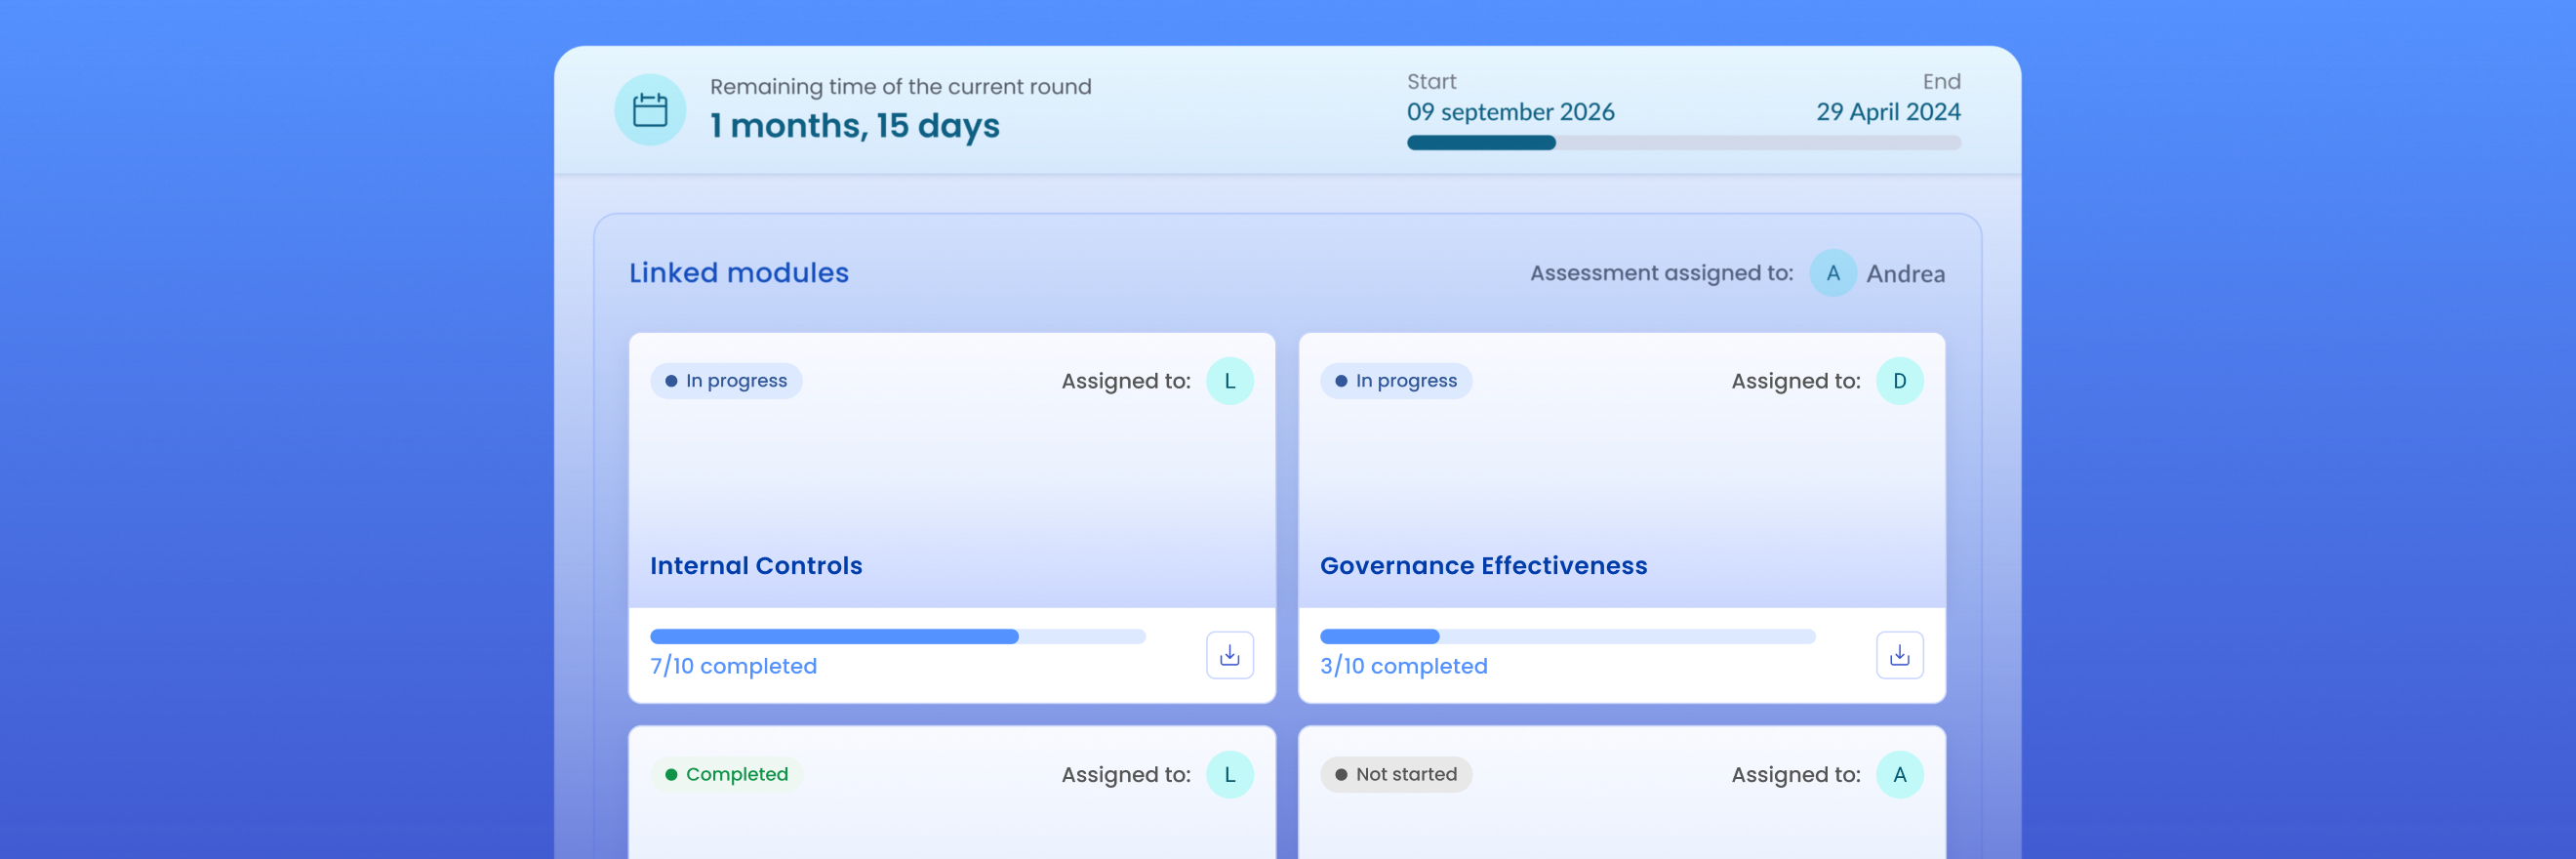Download the Governance Effectiveness module report
Image resolution: width=2576 pixels, height=859 pixels.
[1899, 655]
